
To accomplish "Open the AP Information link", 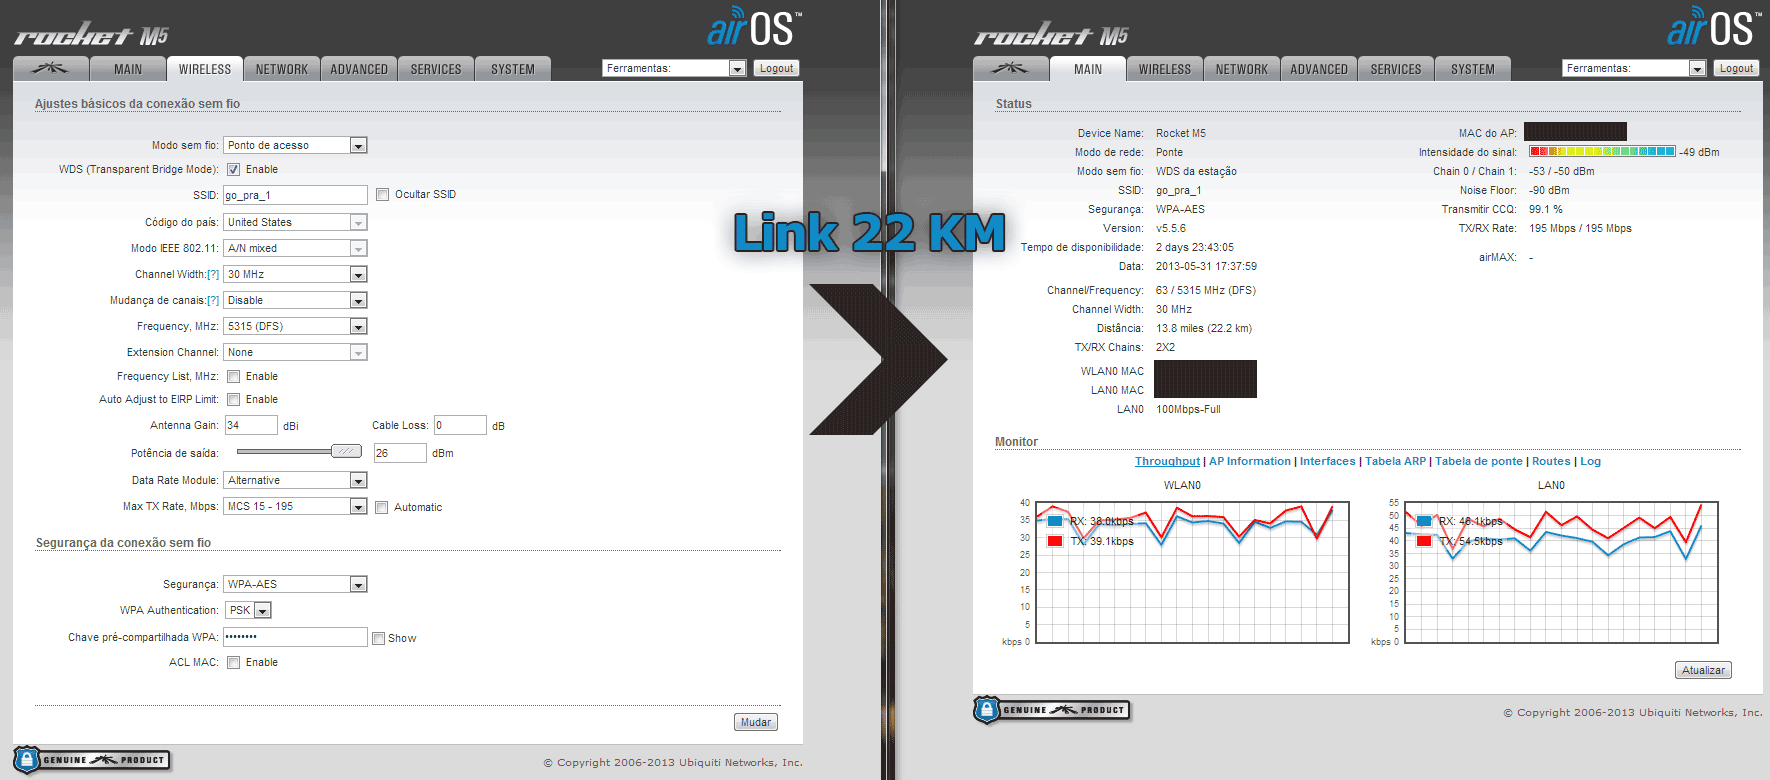I will tap(1250, 461).
